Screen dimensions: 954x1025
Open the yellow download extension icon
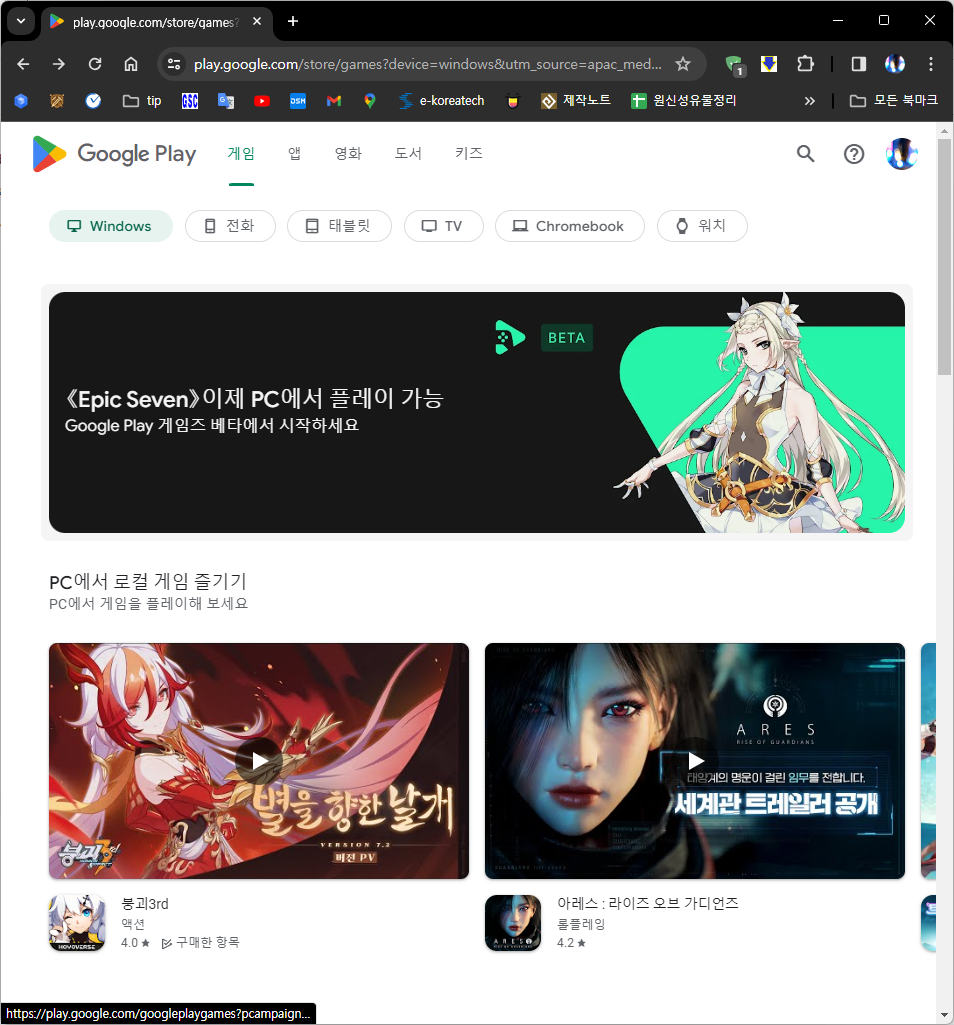(x=769, y=64)
